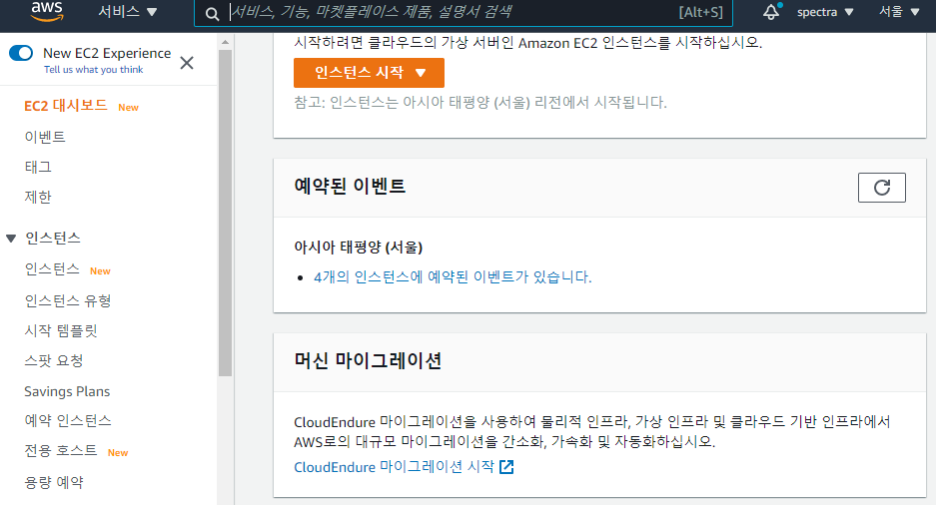The height and width of the screenshot is (505, 936).
Task: Open the CloudEndure 마이그레이션 시작 link
Action: click(394, 467)
